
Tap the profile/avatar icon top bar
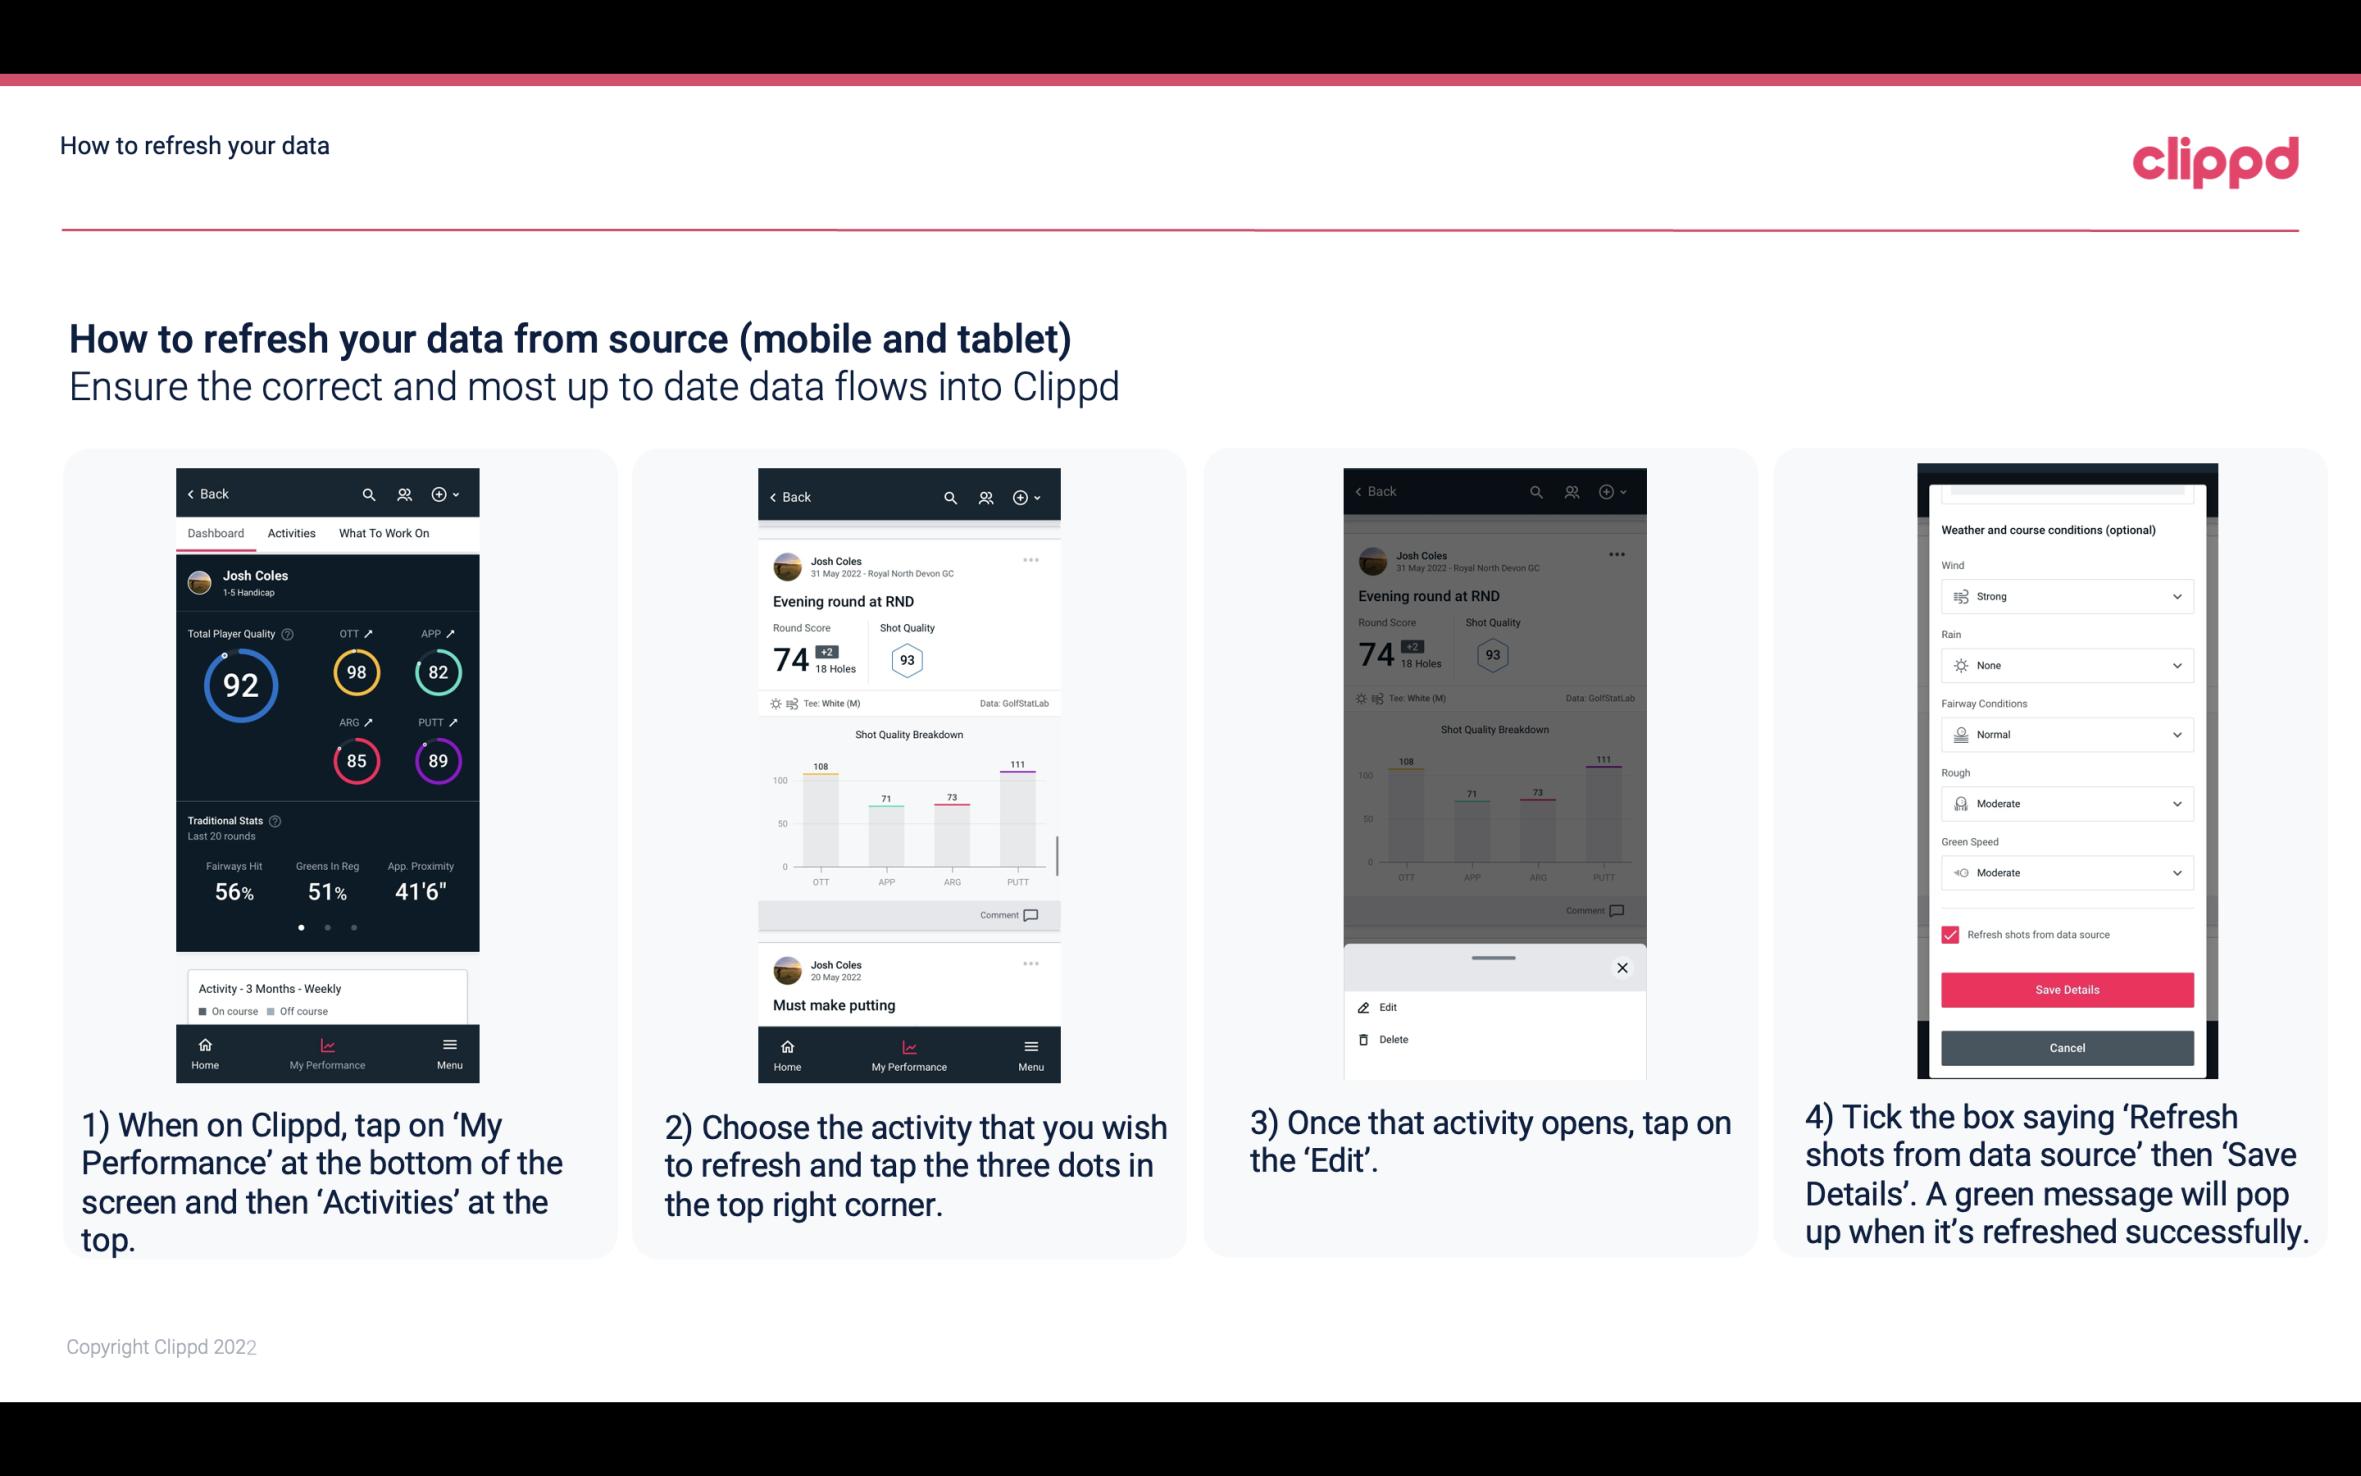(403, 493)
